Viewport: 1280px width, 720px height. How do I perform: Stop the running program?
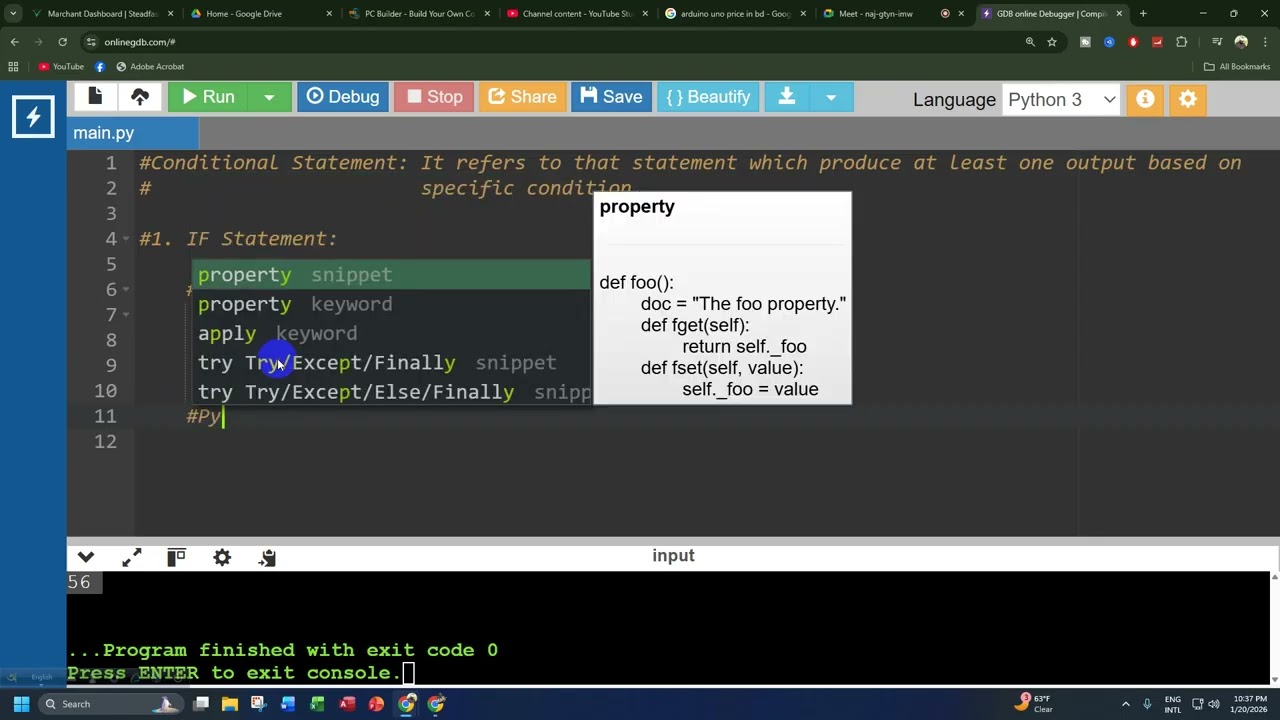pos(434,97)
